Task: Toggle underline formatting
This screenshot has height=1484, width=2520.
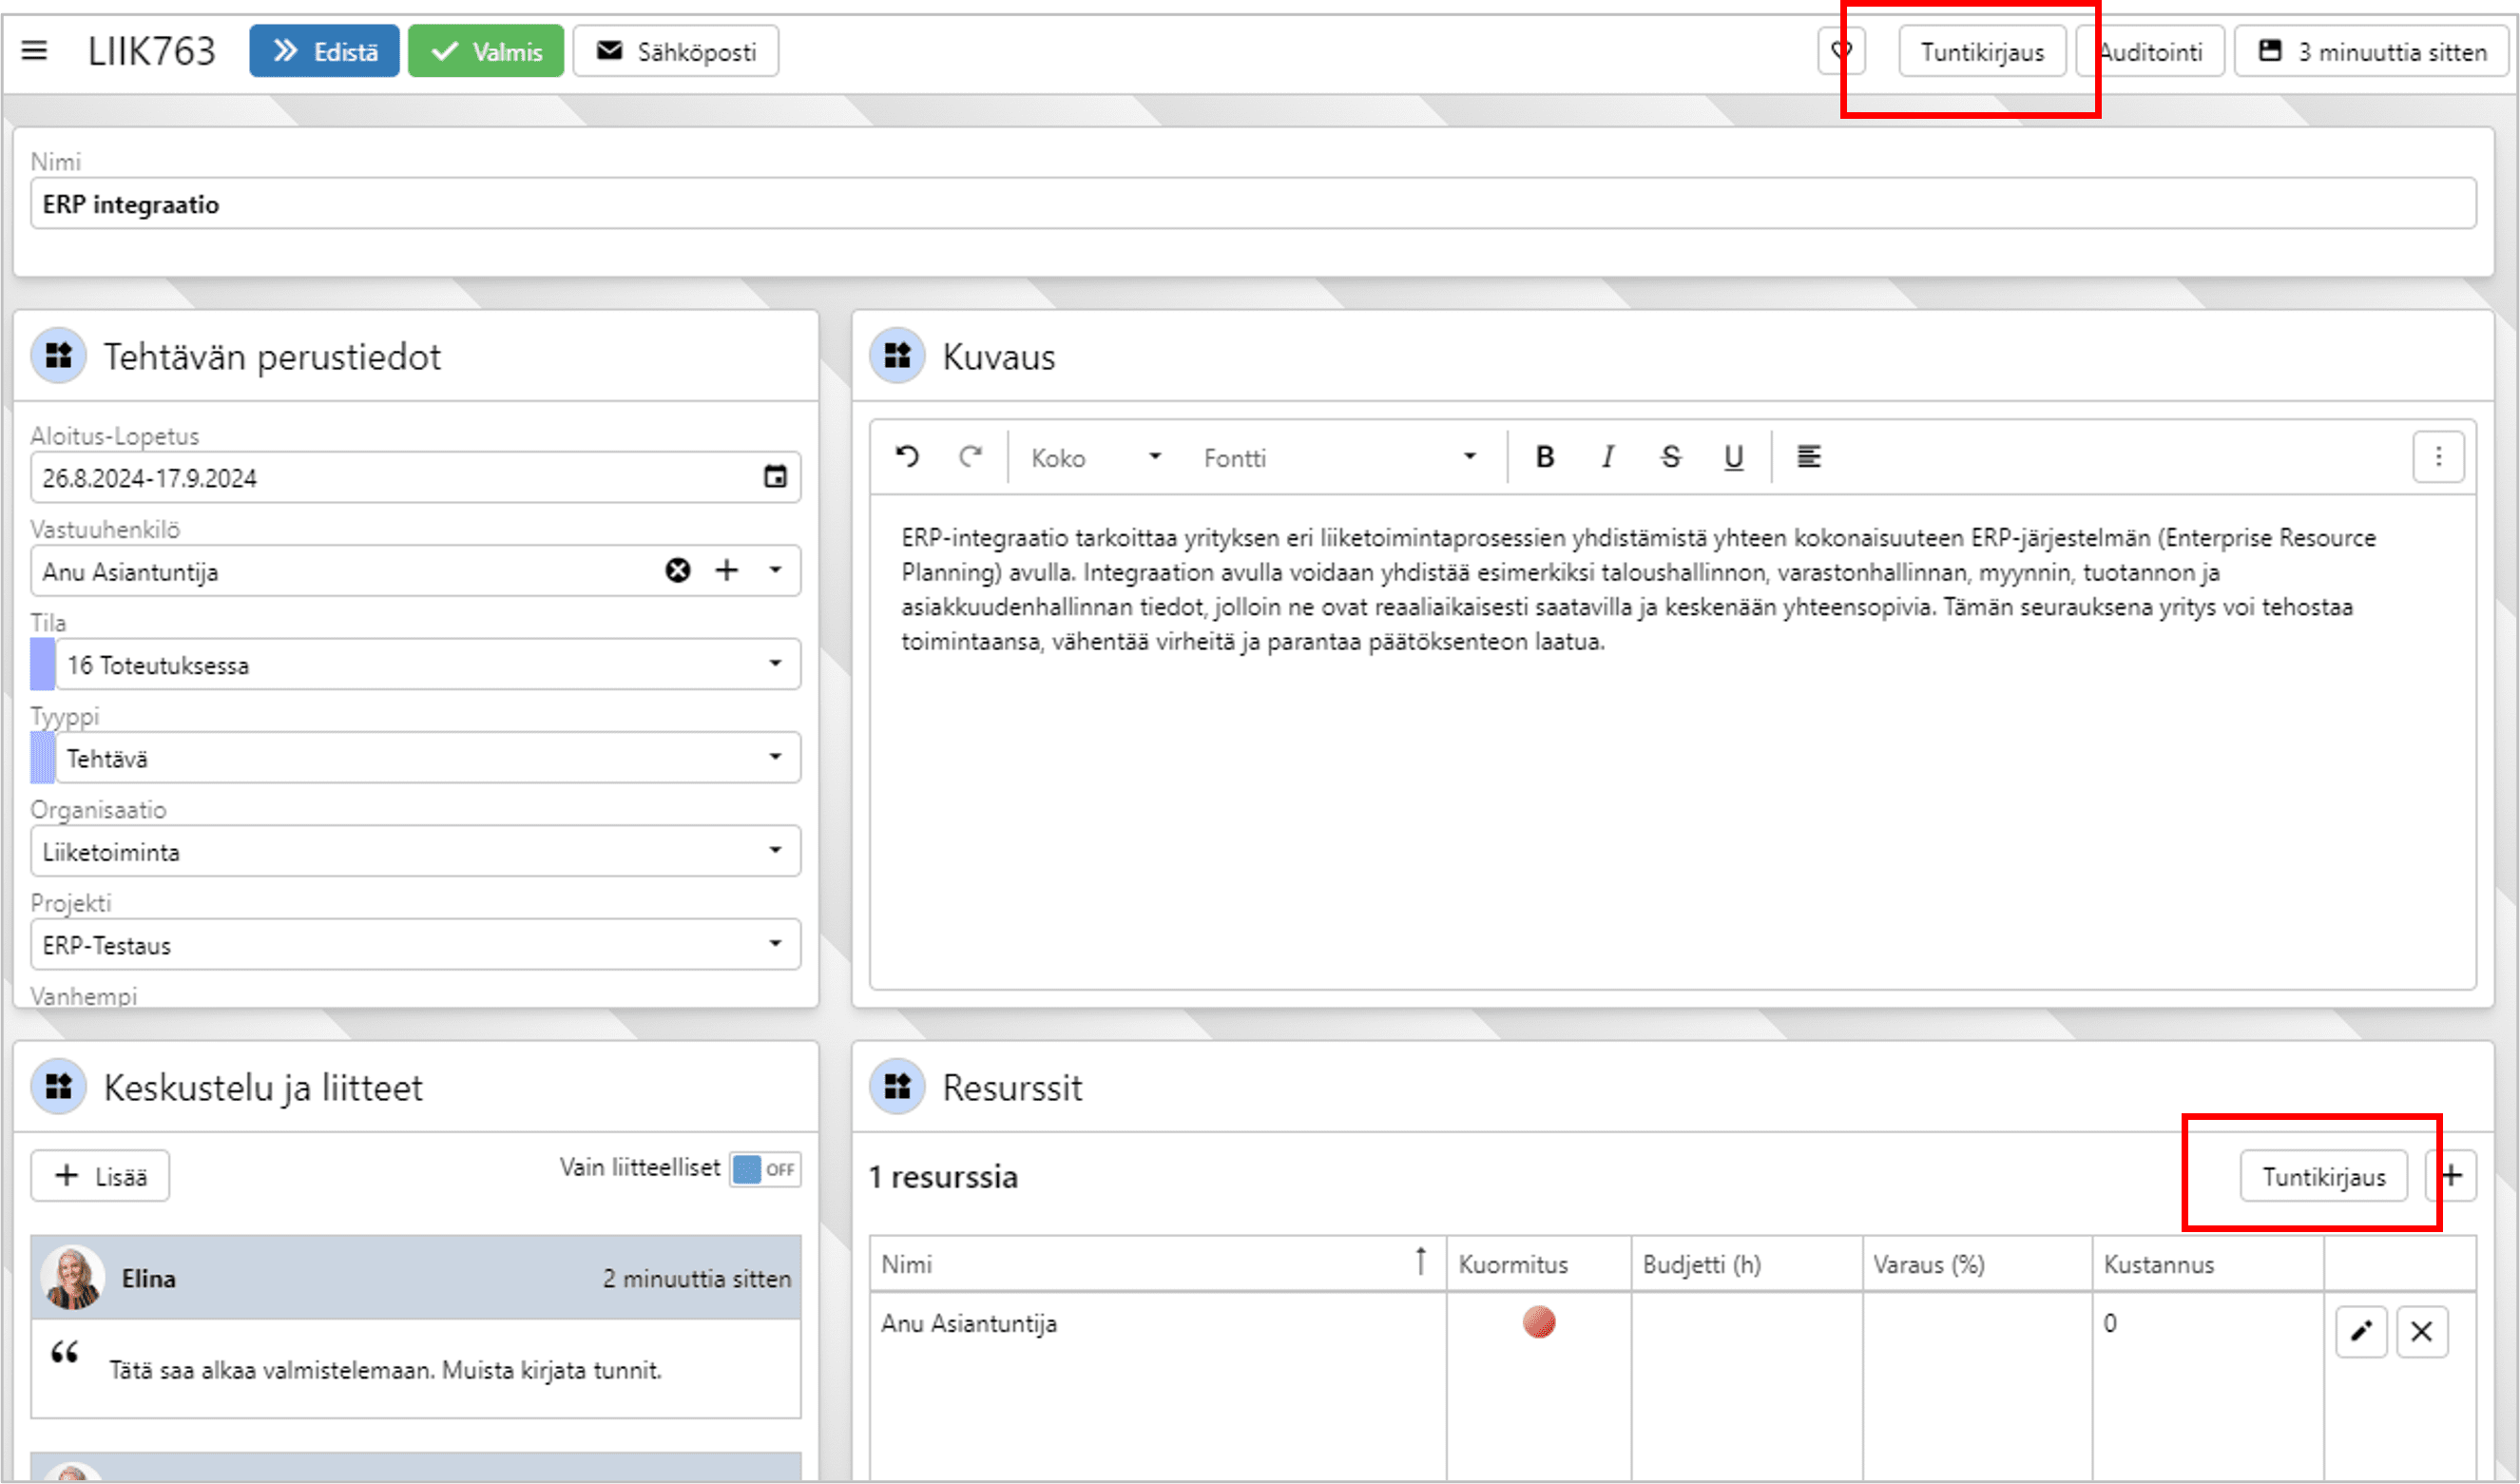Action: click(1733, 457)
